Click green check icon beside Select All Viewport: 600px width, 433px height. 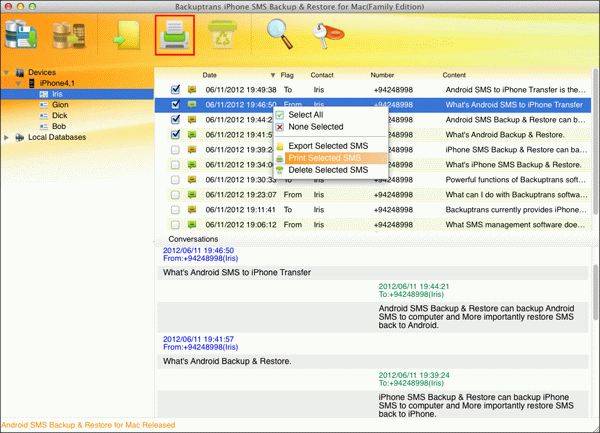(280, 115)
